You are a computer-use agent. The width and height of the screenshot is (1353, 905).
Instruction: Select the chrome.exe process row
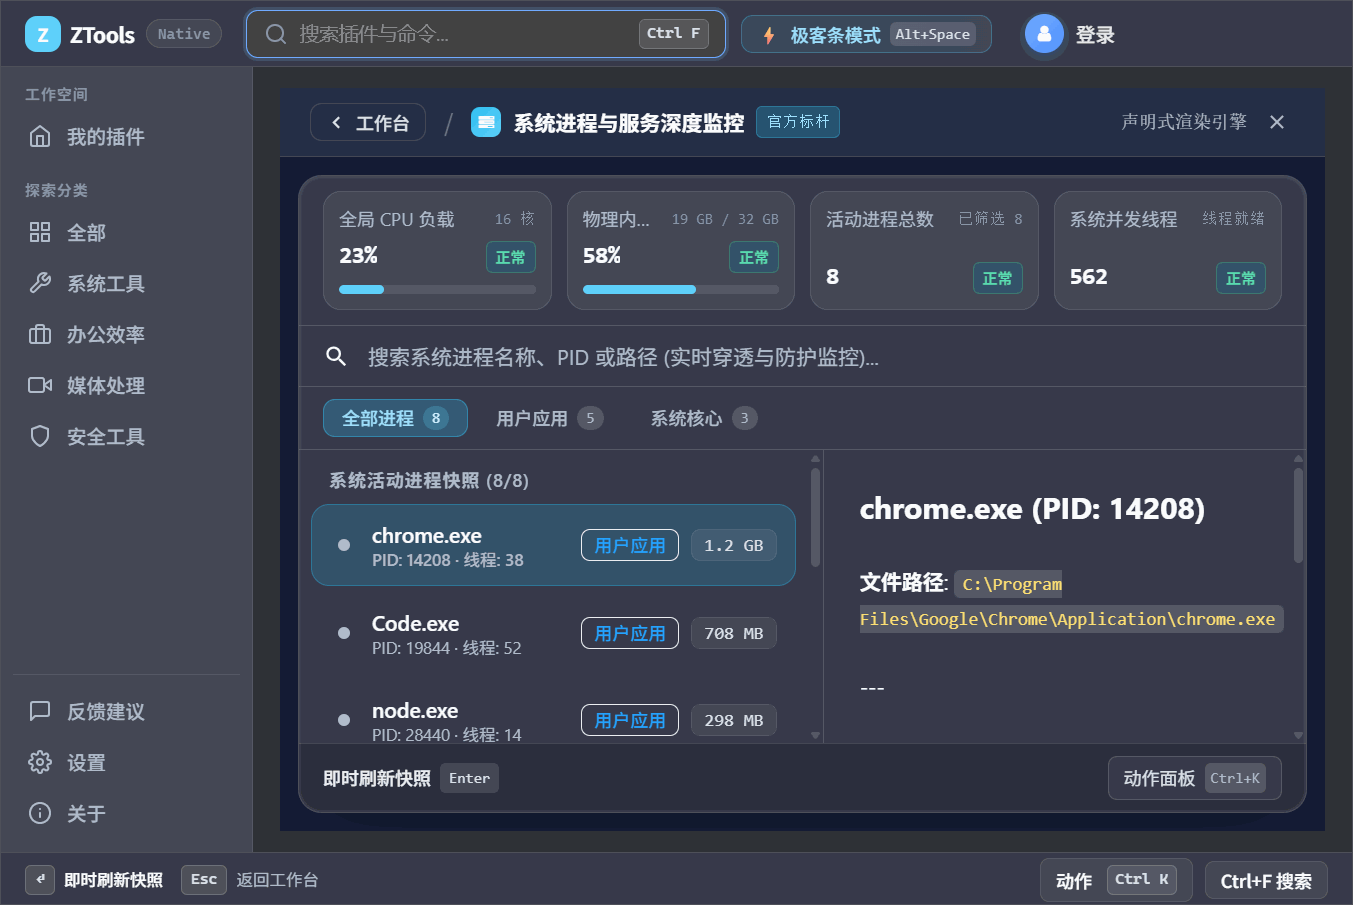553,545
